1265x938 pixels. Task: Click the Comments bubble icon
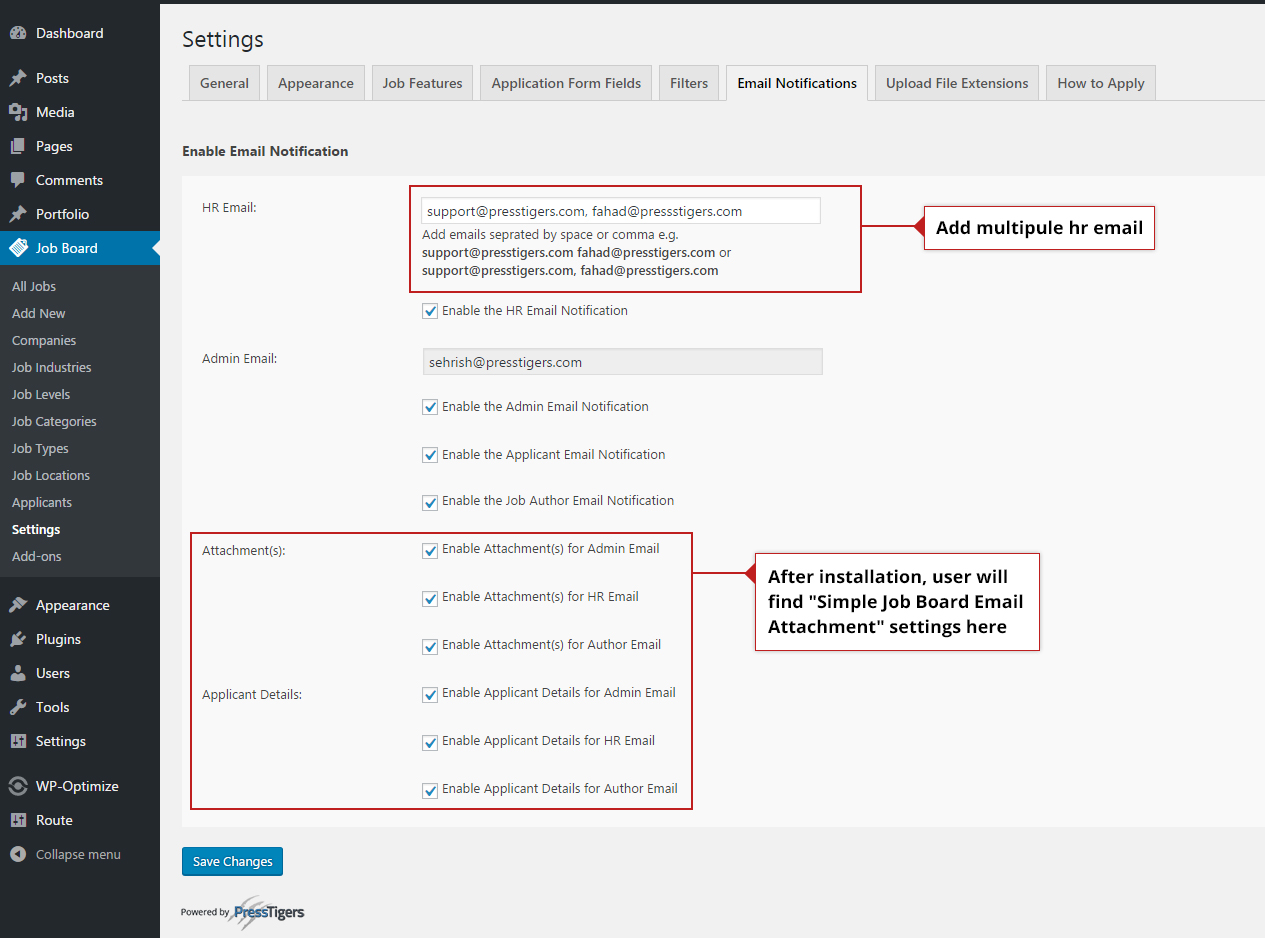coord(18,180)
